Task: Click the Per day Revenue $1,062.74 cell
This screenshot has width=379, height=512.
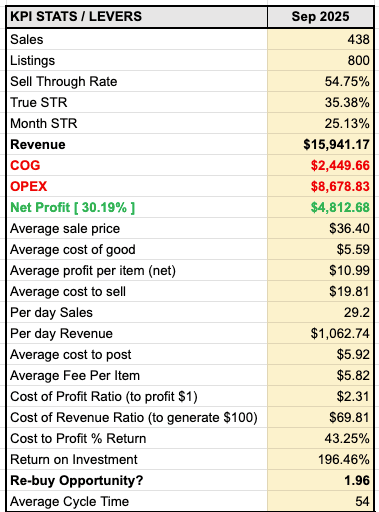Action: 320,333
